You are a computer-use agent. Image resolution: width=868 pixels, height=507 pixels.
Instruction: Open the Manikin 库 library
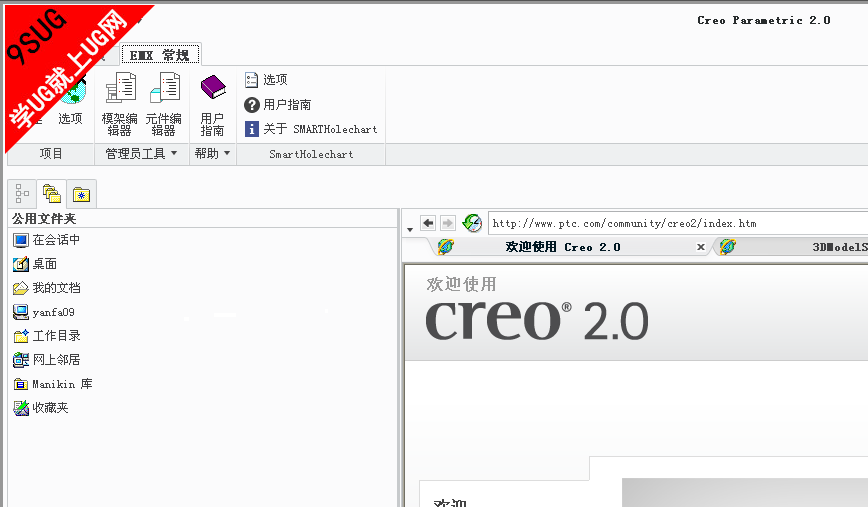pyautogui.click(x=53, y=384)
